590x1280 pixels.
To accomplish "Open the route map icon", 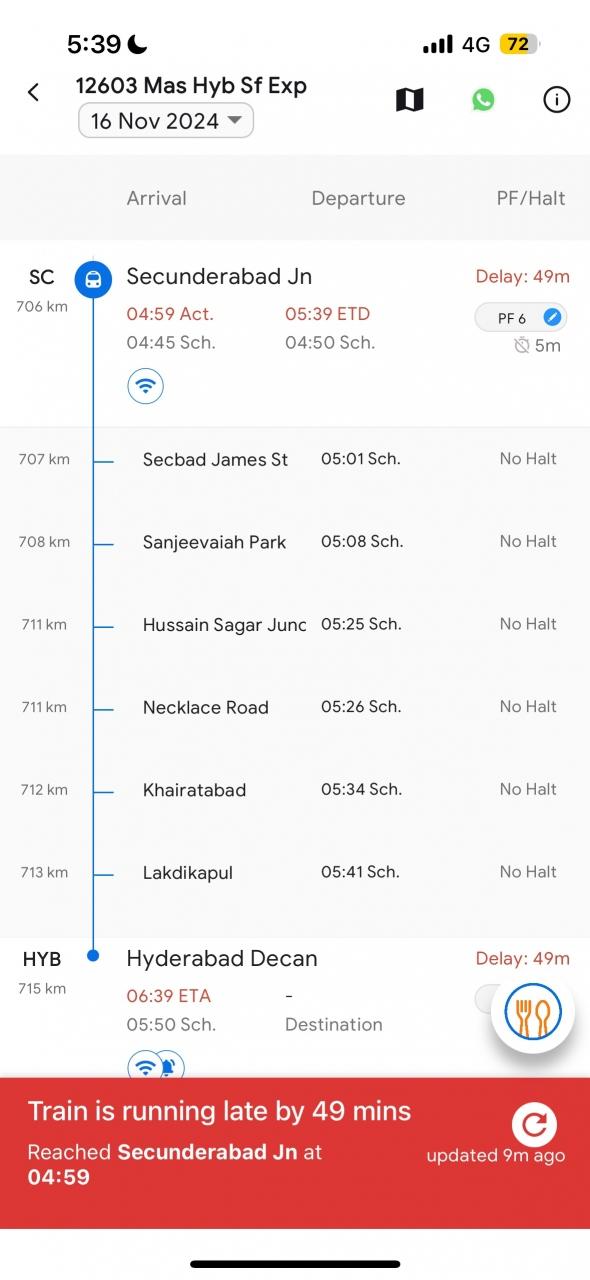I will click(410, 99).
